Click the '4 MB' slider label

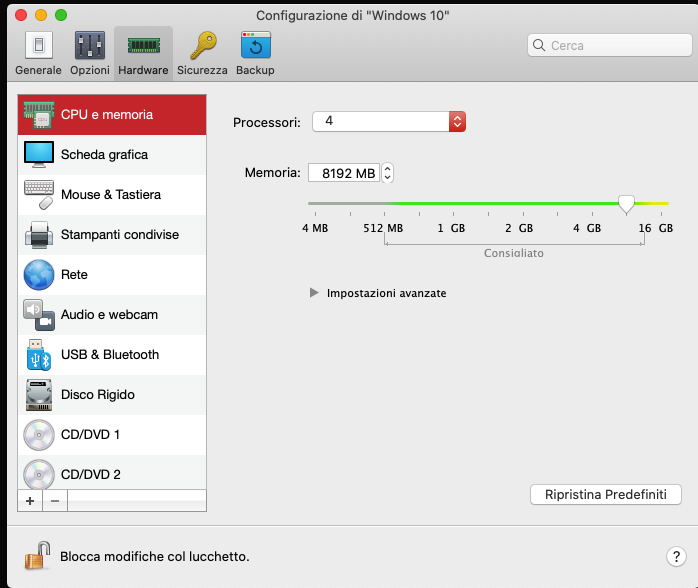[315, 228]
